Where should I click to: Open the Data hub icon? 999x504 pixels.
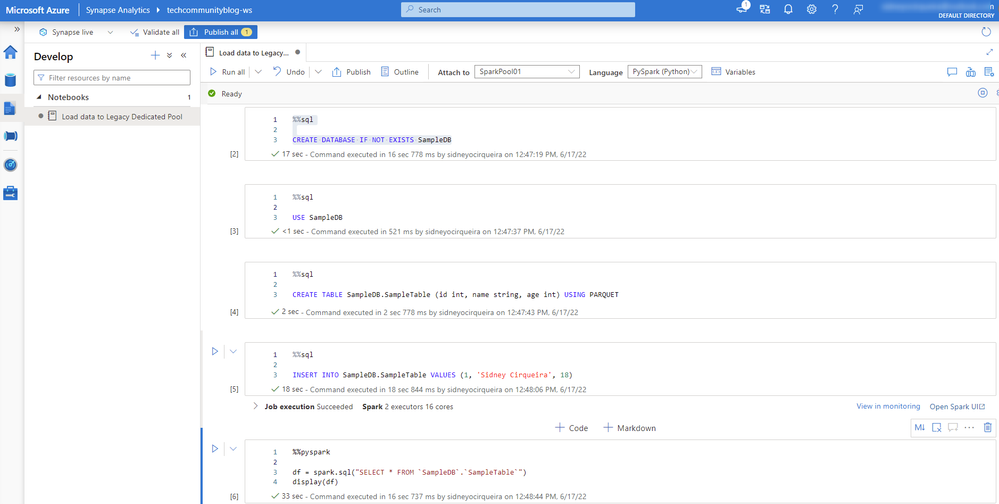11,80
